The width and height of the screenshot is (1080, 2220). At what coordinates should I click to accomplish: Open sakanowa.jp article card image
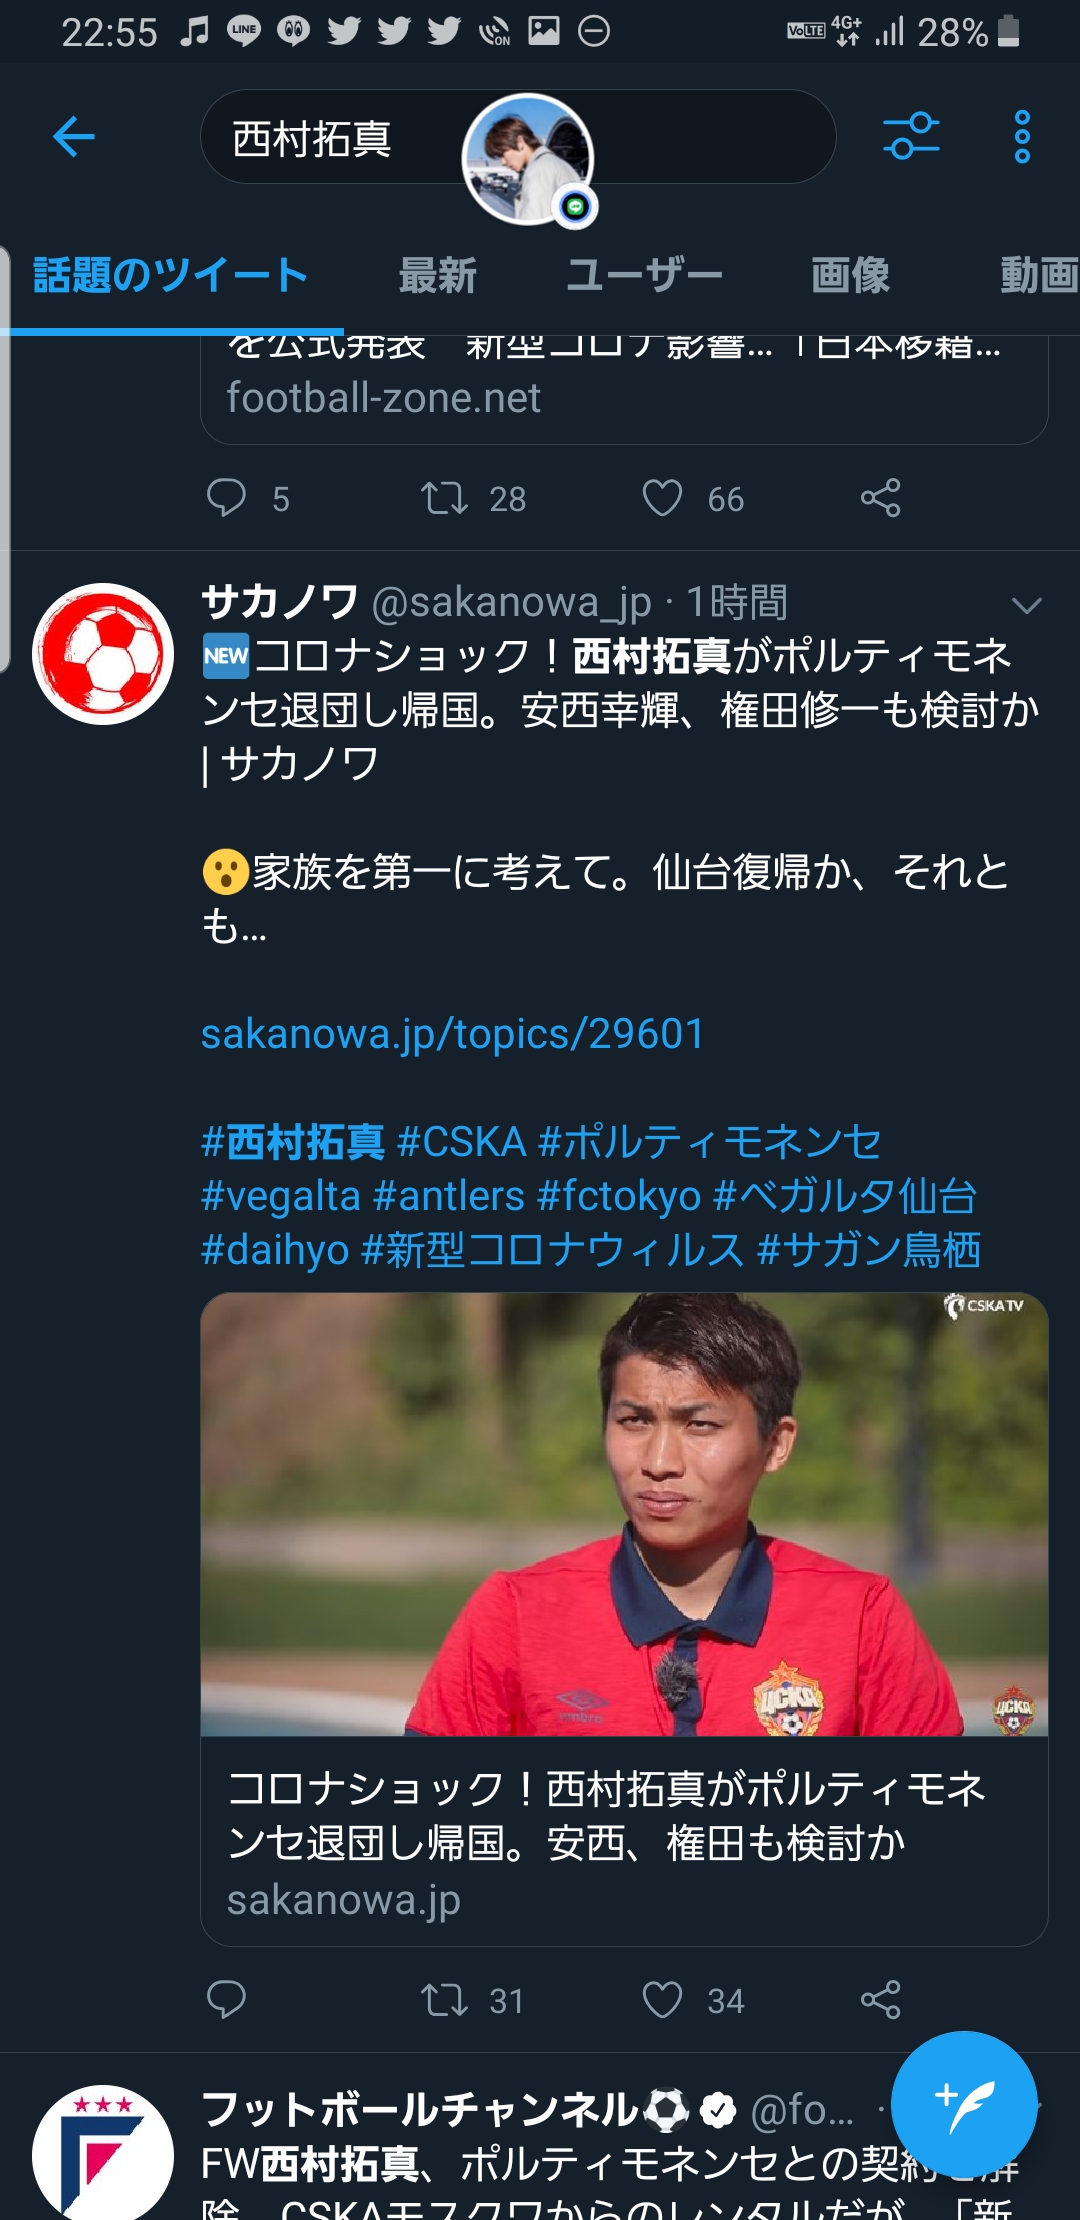tap(624, 1514)
